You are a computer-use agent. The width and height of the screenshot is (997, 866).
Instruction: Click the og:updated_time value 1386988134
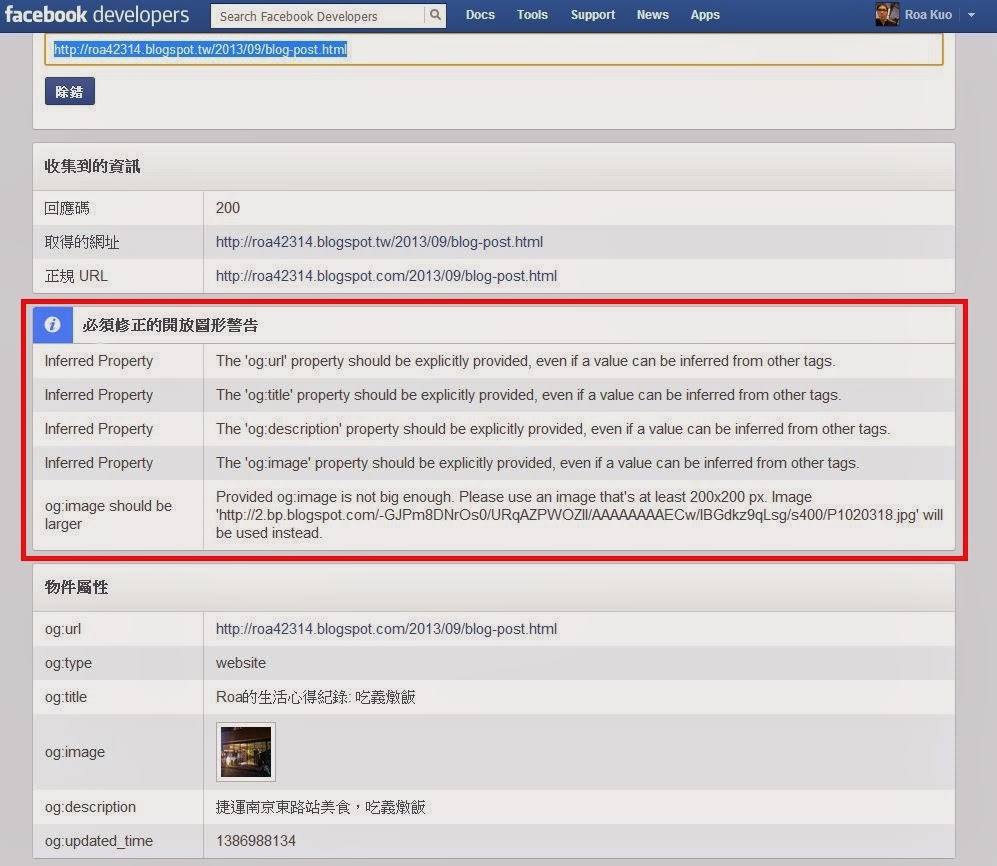256,841
